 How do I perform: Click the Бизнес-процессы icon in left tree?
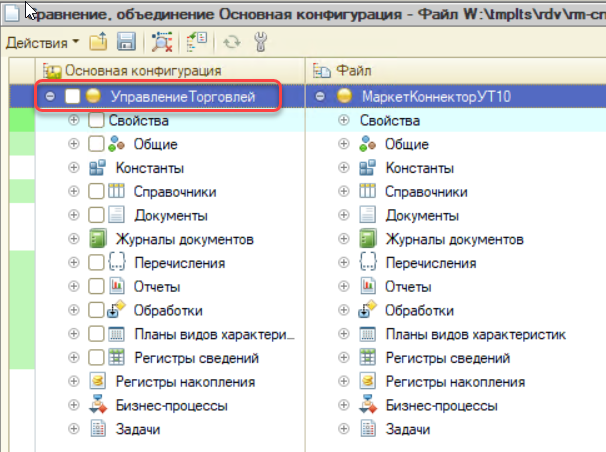click(x=97, y=405)
